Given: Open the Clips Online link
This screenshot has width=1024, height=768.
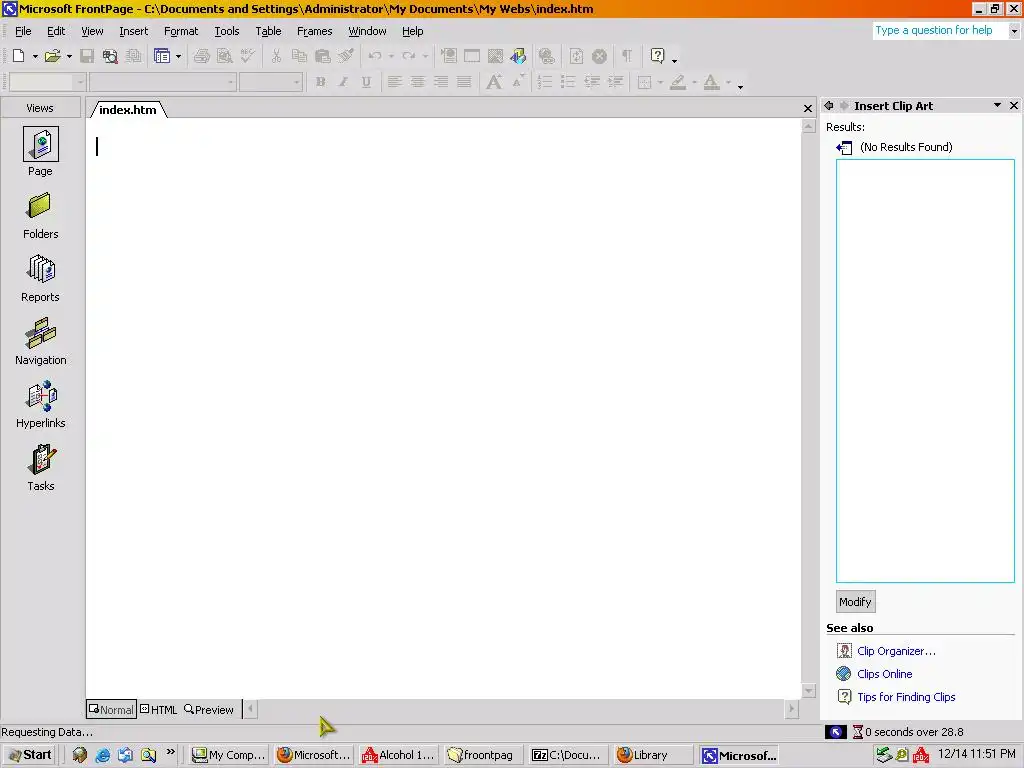Looking at the screenshot, I should click(x=884, y=674).
